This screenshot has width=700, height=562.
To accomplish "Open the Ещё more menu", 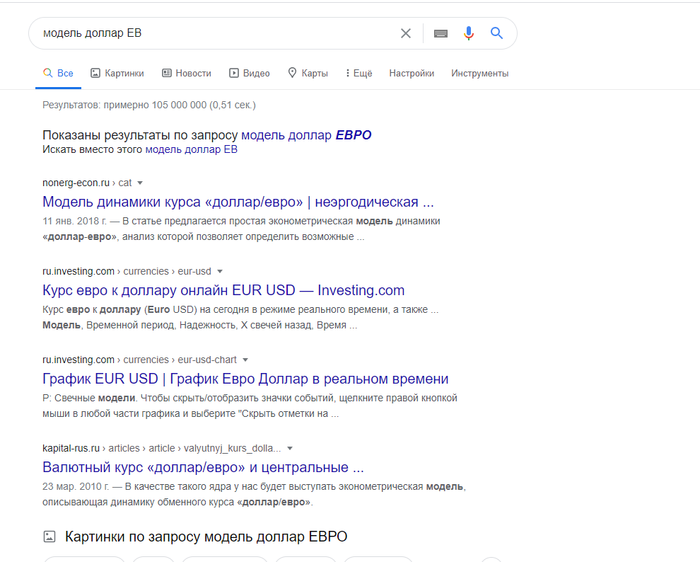I will [359, 73].
